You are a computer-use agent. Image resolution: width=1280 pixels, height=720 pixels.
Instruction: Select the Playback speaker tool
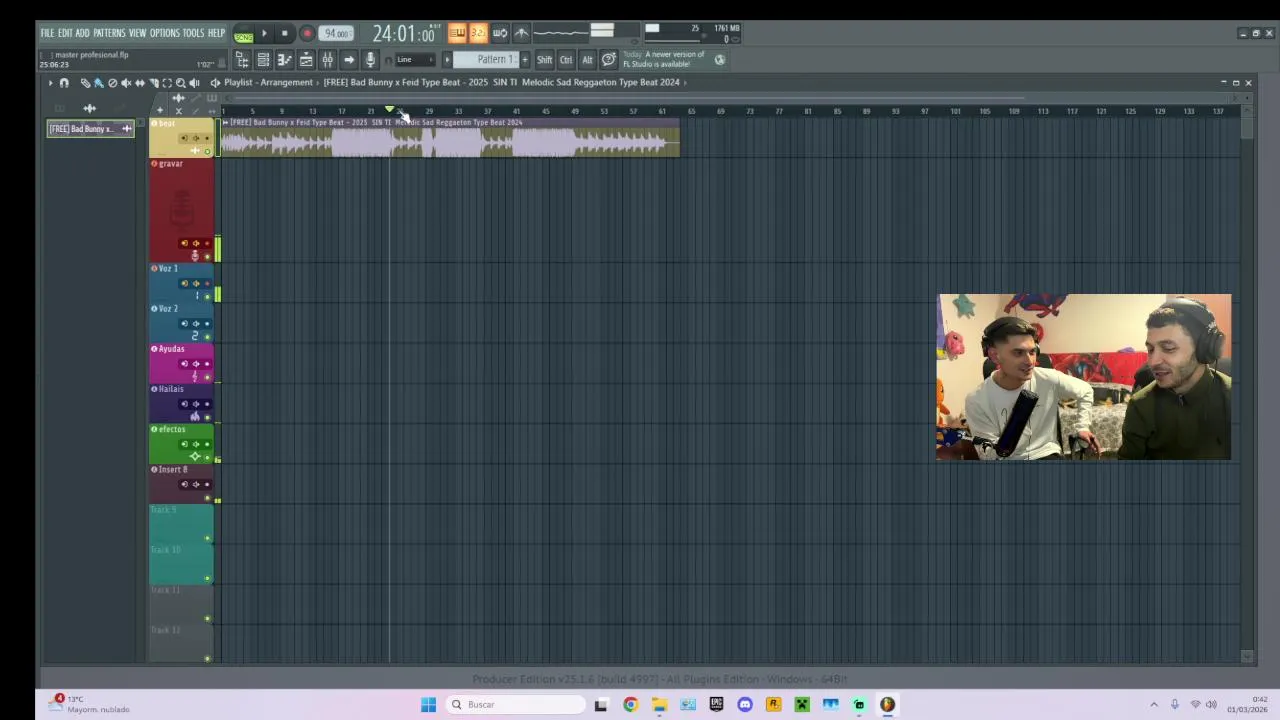tap(194, 83)
